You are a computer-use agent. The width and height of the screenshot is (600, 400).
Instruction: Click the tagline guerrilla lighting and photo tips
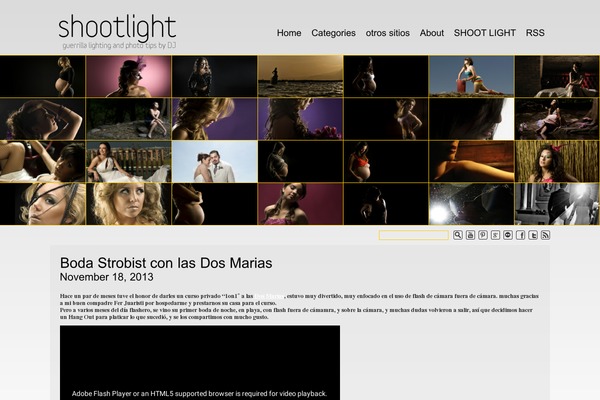pos(119,46)
